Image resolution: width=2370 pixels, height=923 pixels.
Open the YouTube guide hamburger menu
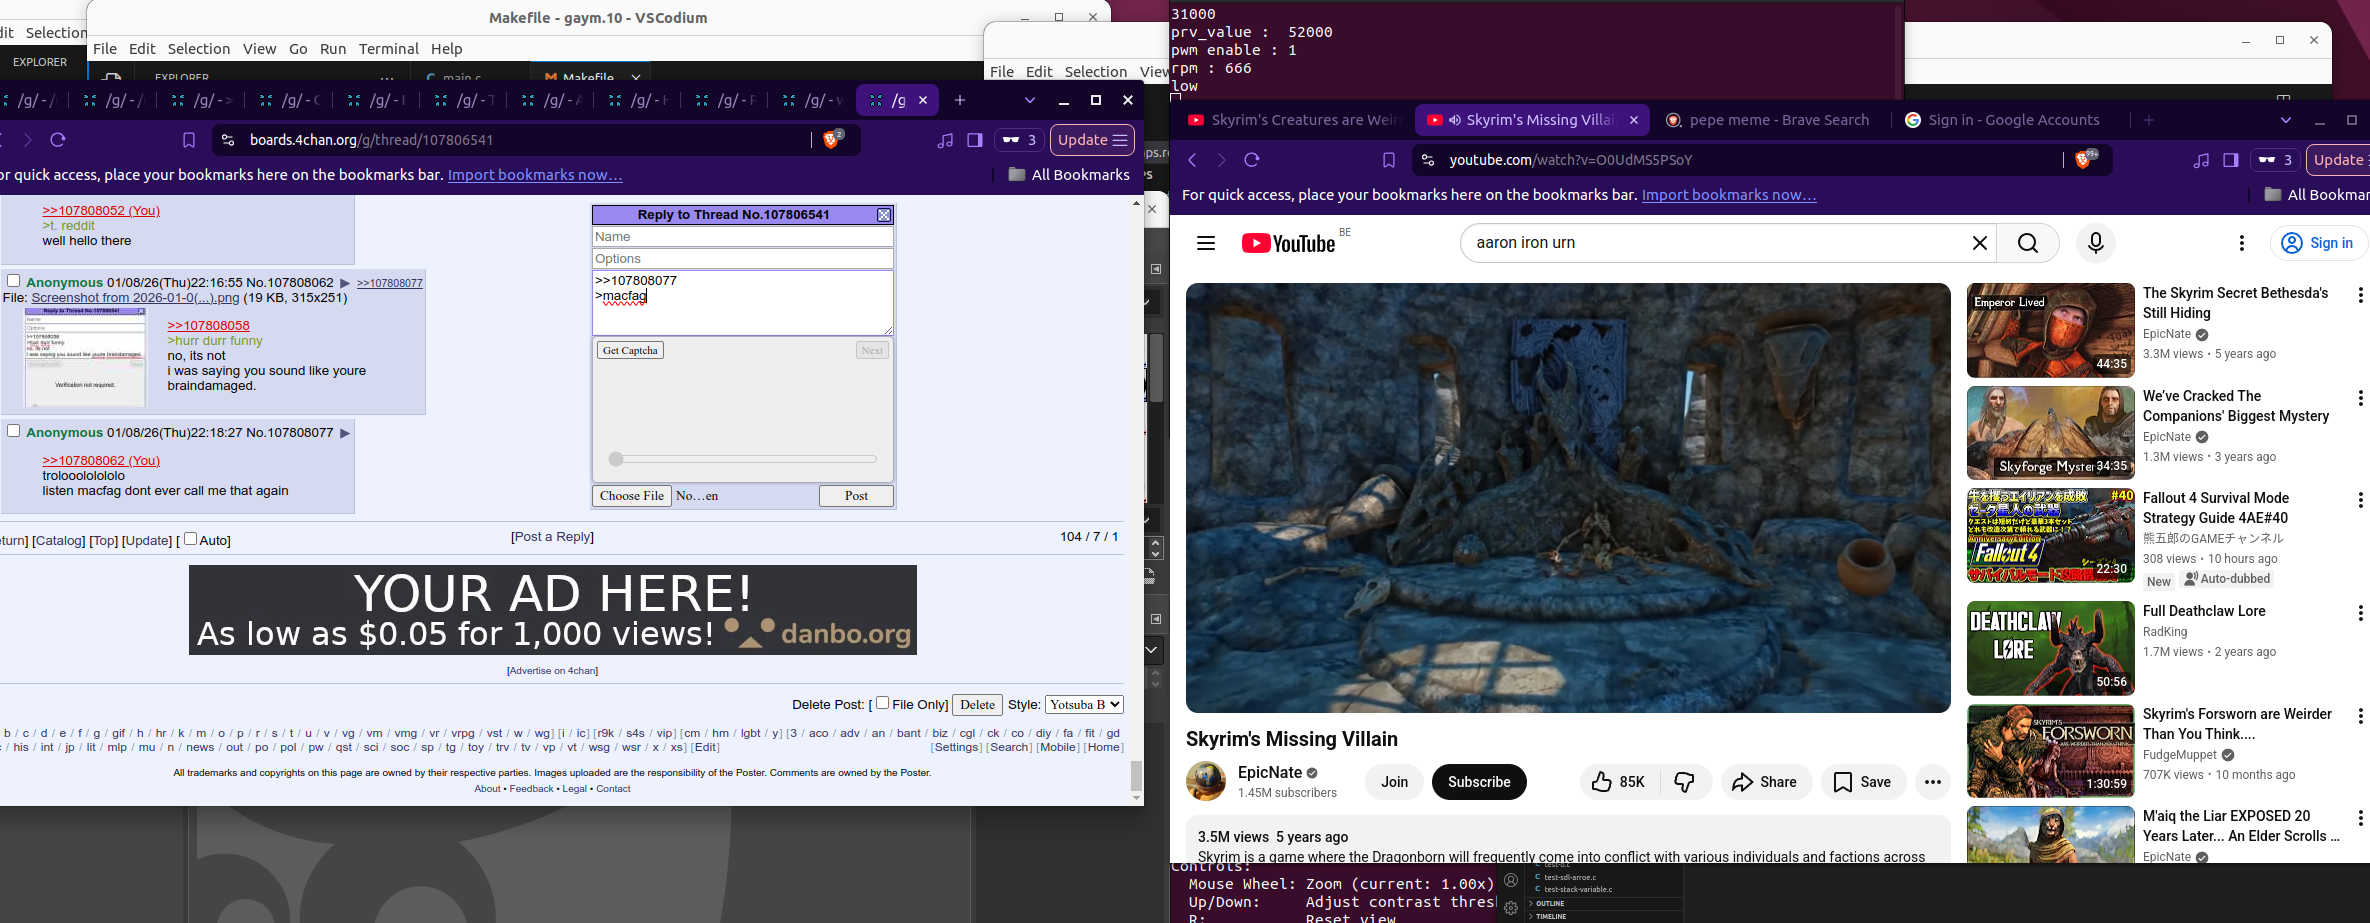coord(1206,243)
